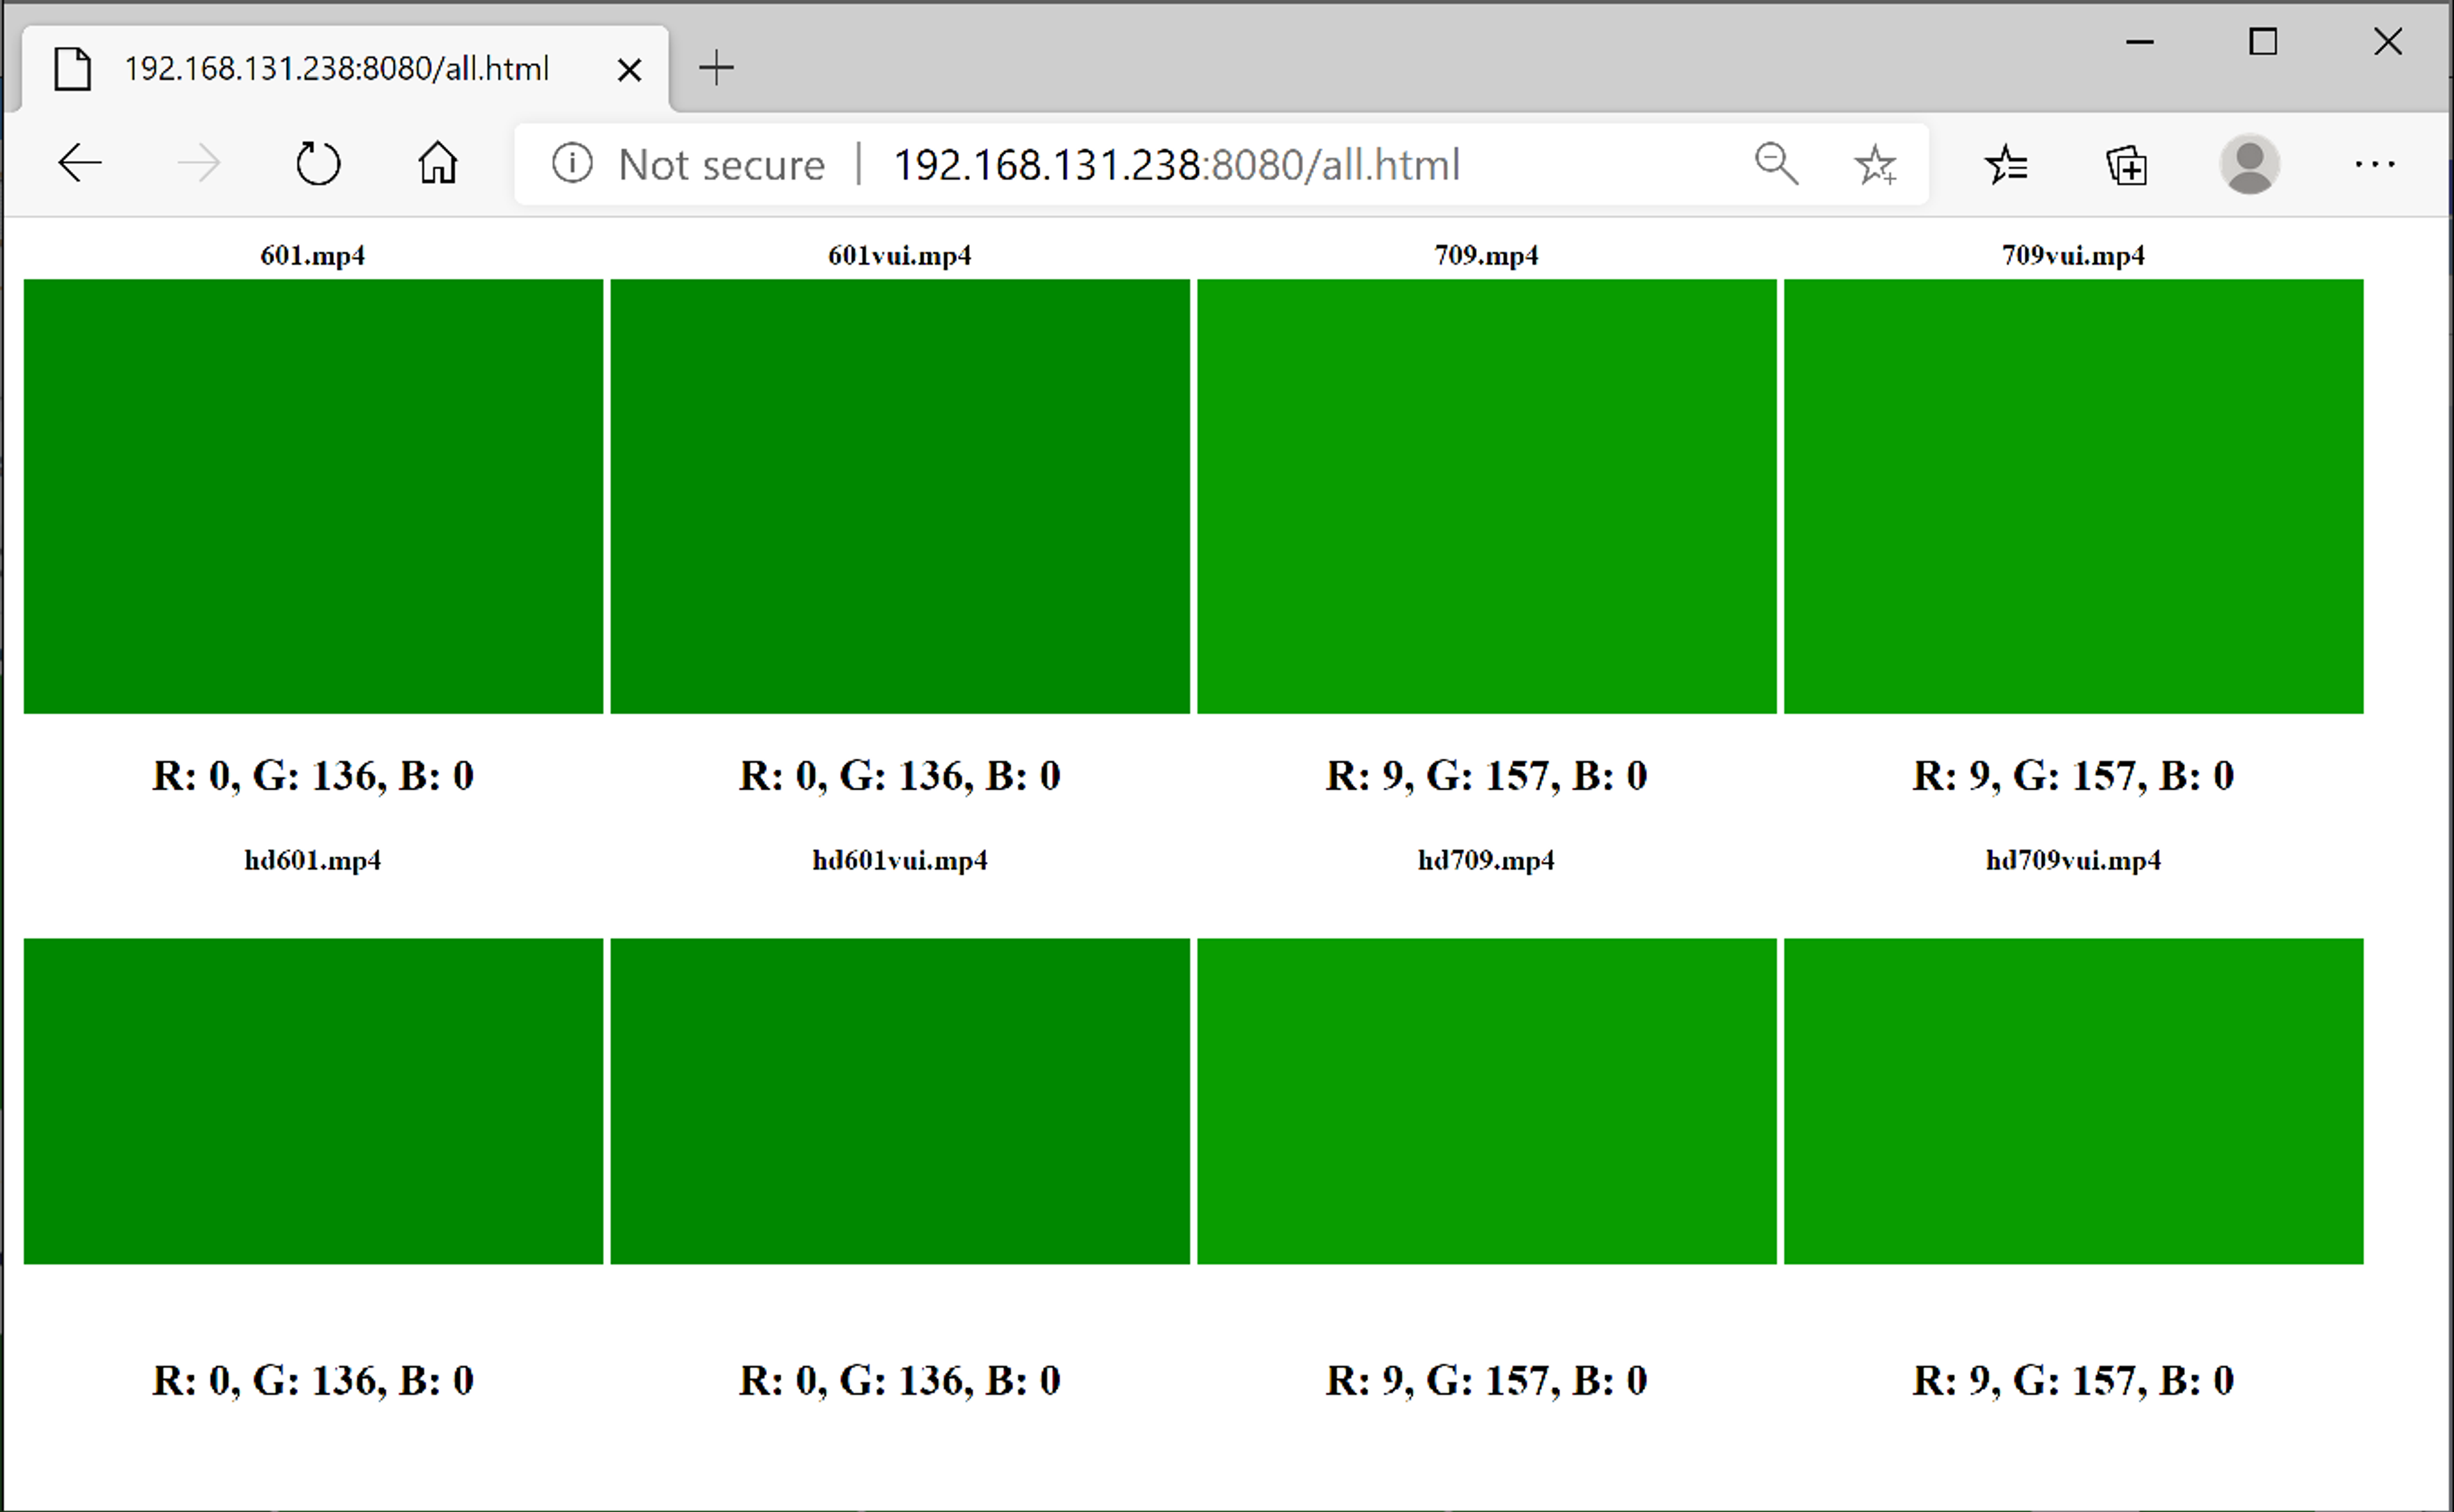Maximize the browser window
2454x1512 pixels.
(2263, 42)
